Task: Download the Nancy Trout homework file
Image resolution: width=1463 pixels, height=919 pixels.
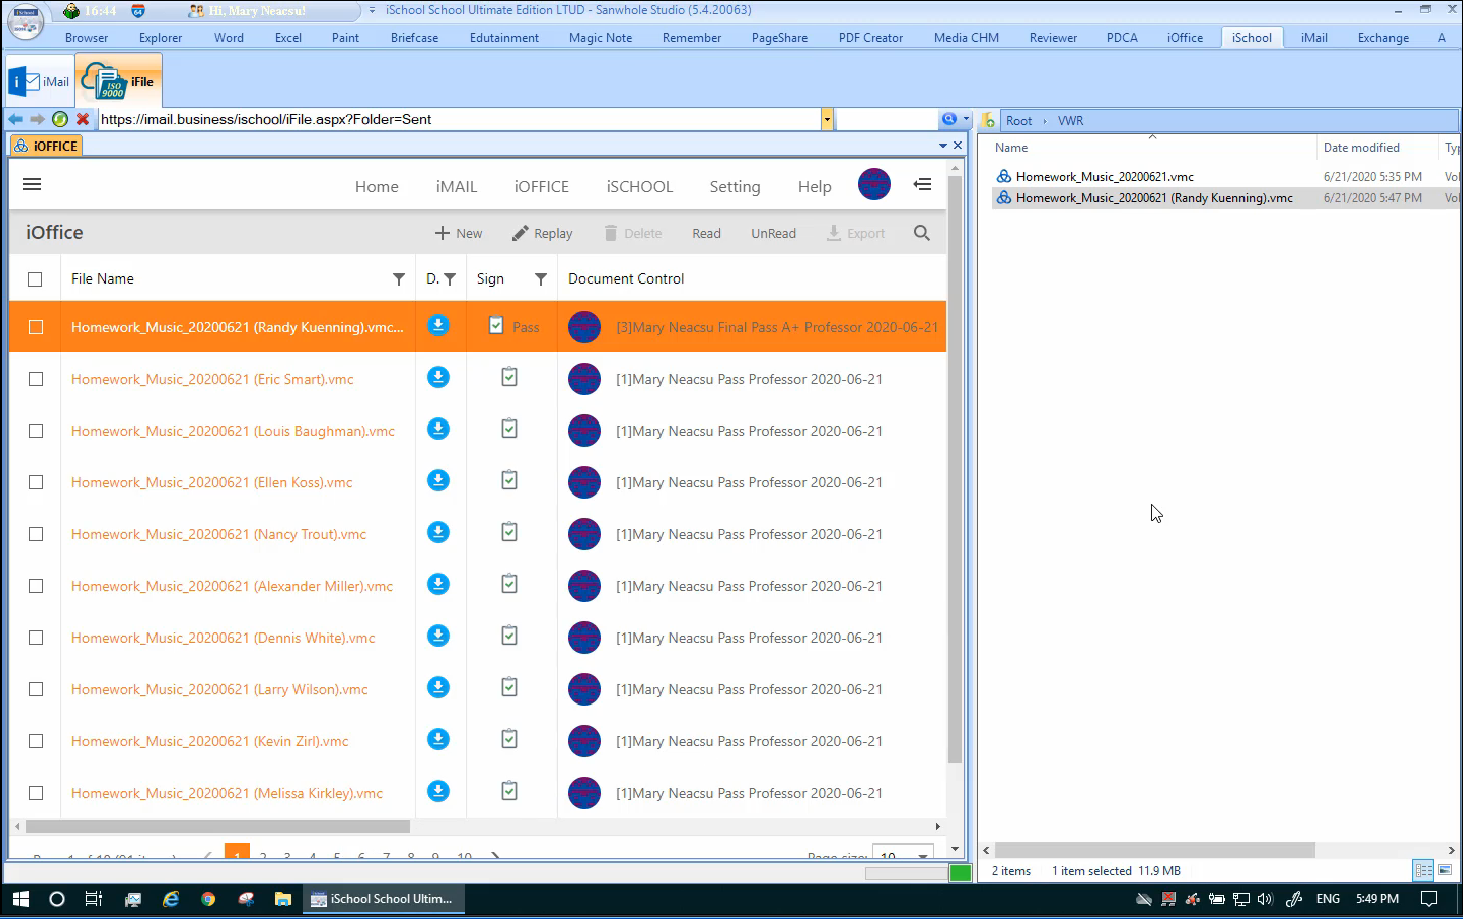Action: point(438,532)
